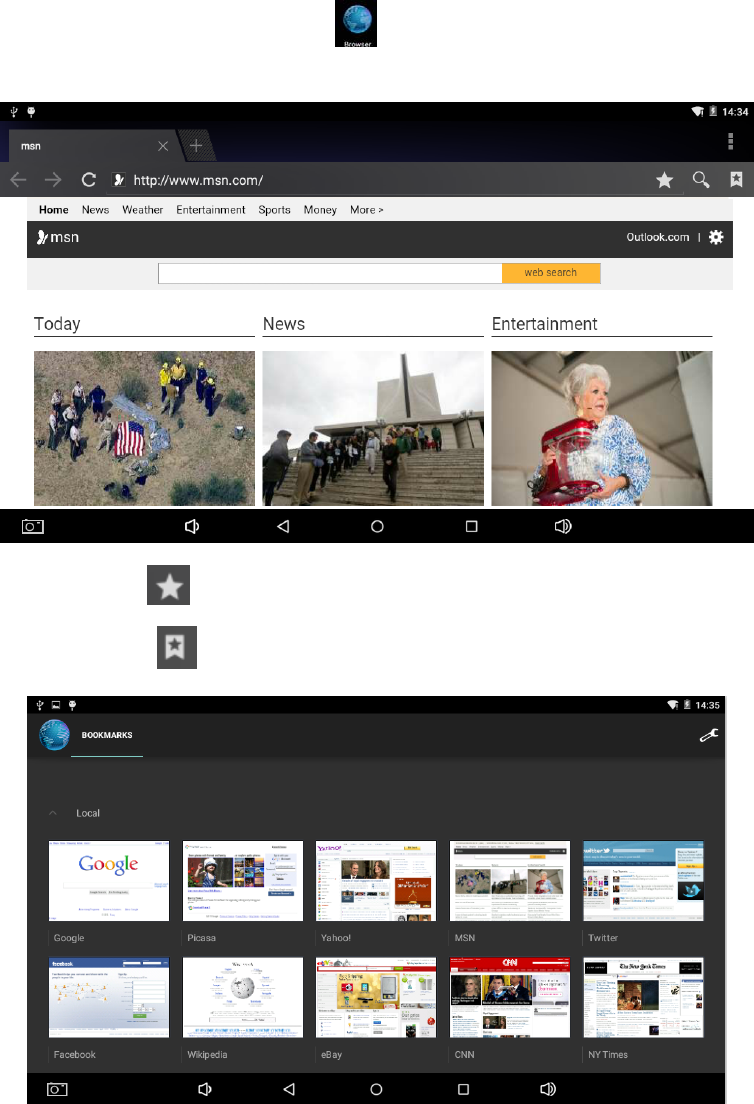Open the News photo of church steps
754x1104 pixels.
[x=373, y=428]
